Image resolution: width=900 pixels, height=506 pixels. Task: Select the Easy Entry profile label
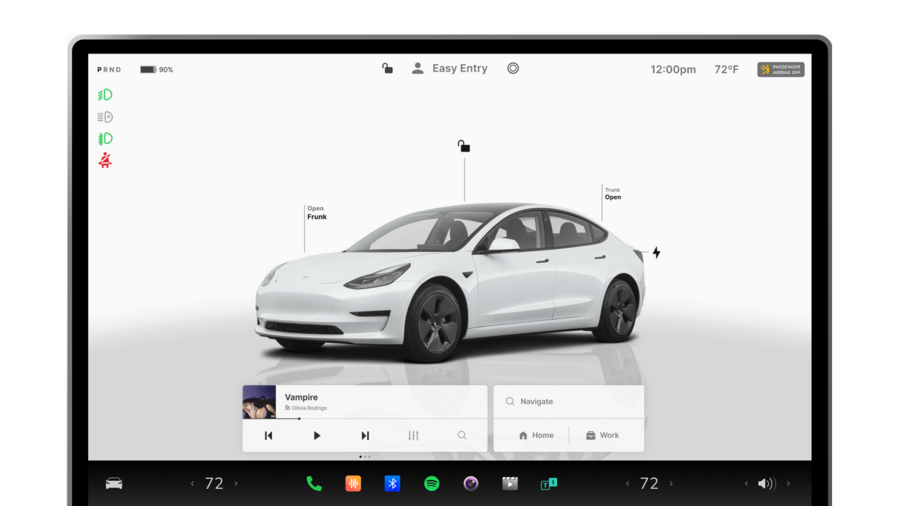(x=460, y=68)
